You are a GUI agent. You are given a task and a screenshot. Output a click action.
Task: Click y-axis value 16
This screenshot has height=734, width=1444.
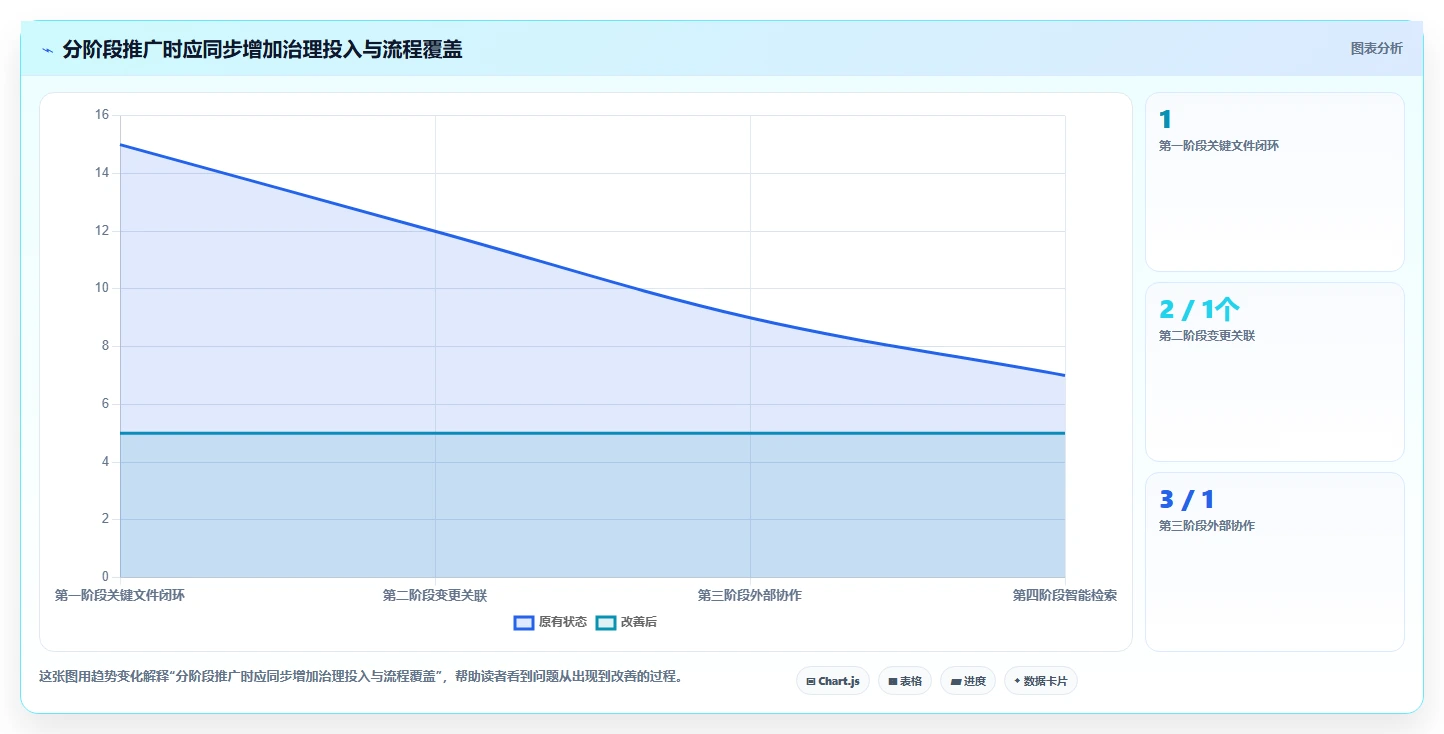pos(102,115)
